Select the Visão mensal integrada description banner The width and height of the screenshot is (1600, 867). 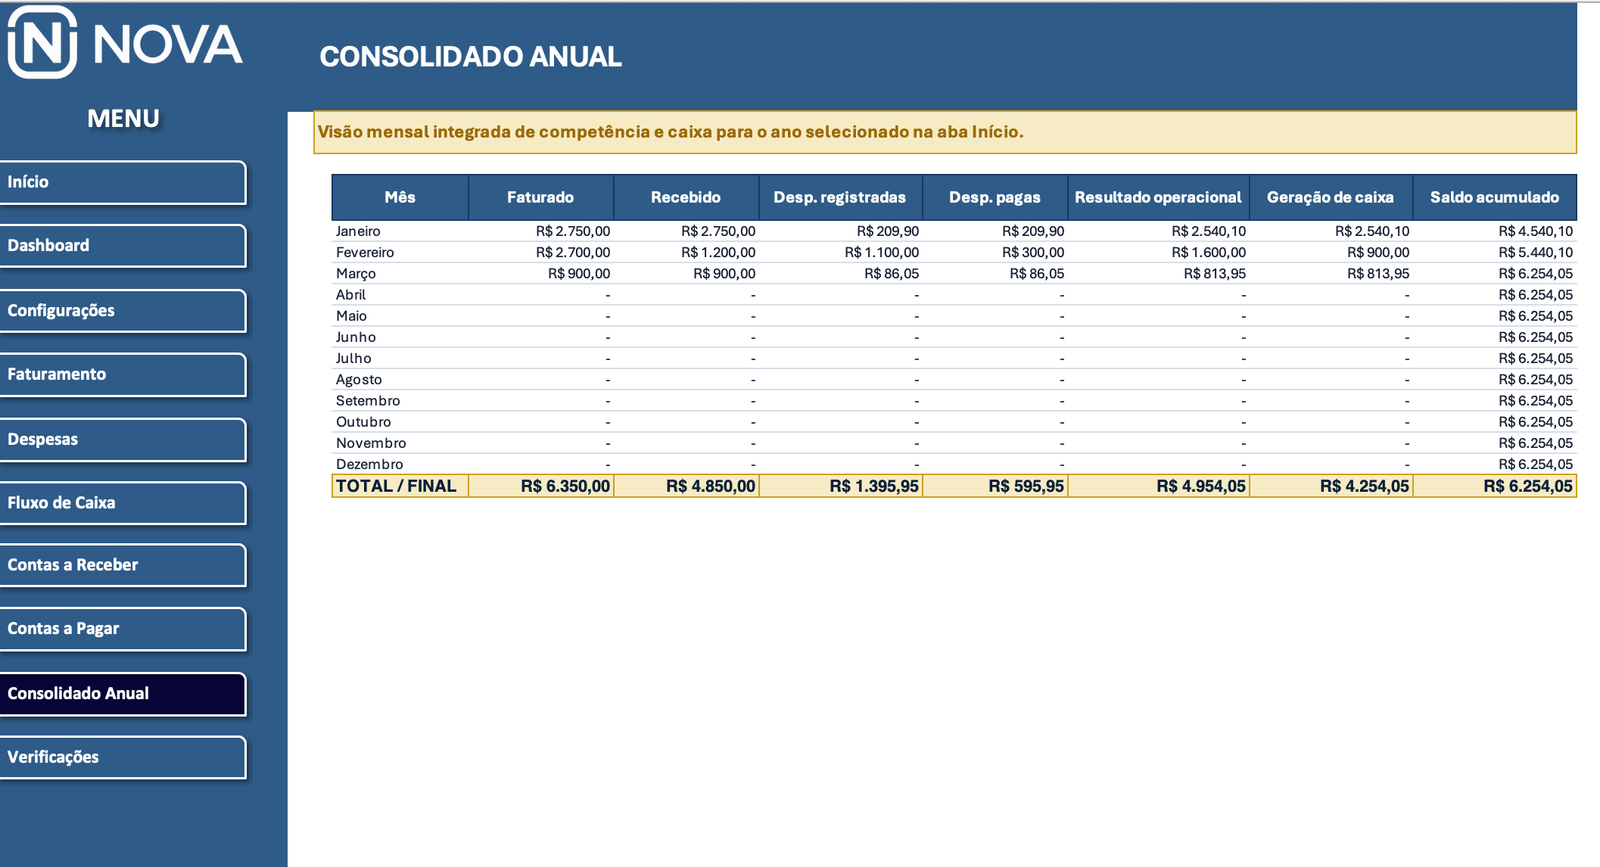pos(945,132)
